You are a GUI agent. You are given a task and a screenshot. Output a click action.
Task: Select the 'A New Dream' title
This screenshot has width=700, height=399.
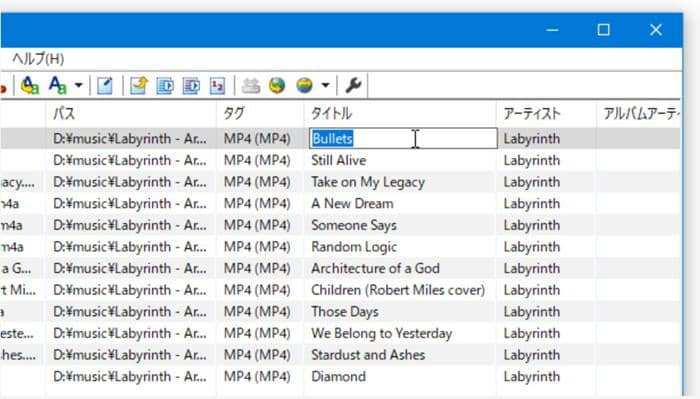tap(352, 204)
